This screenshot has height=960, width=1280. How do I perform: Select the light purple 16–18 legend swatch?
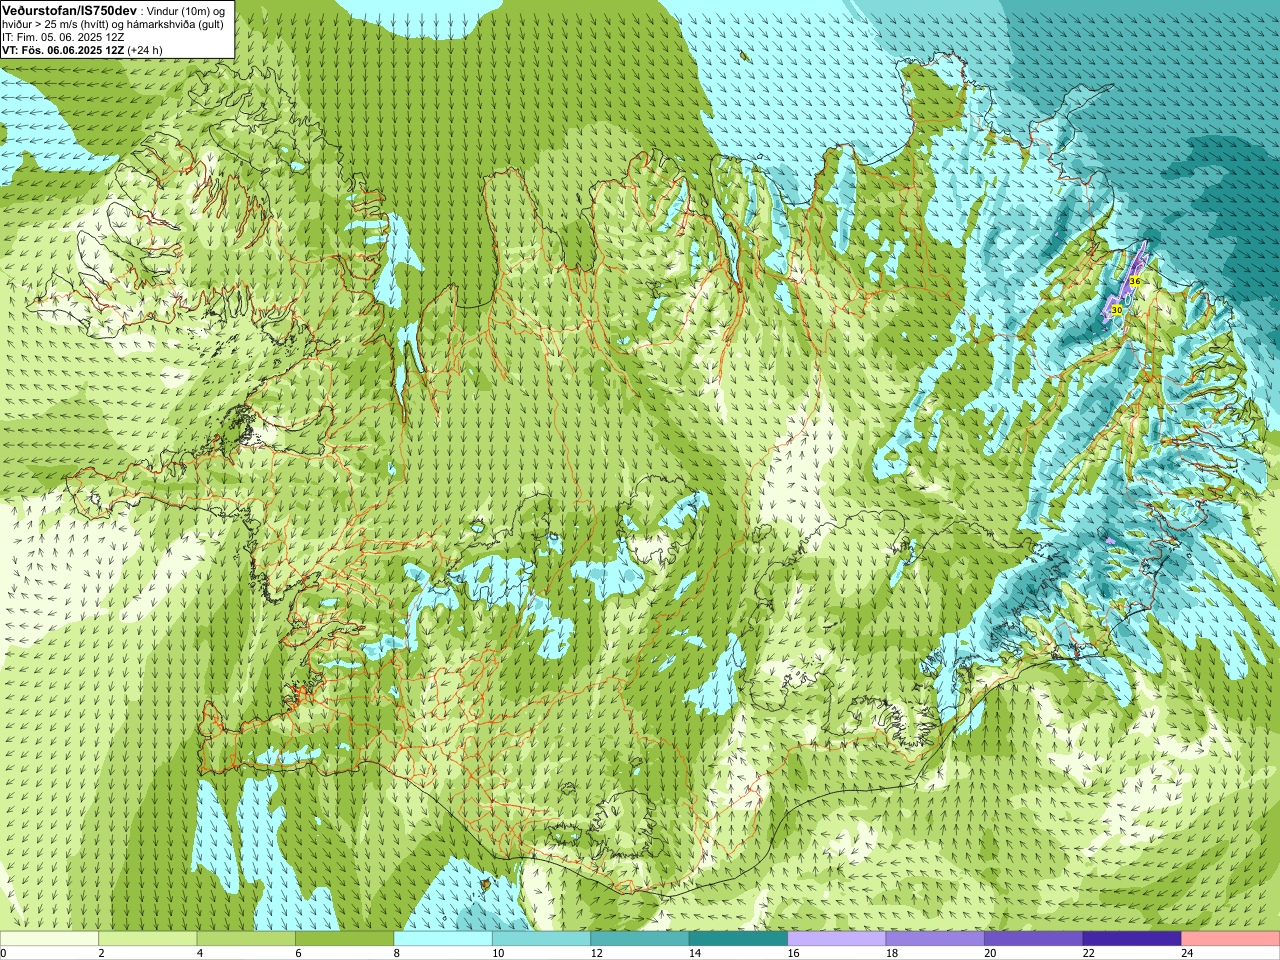point(837,939)
